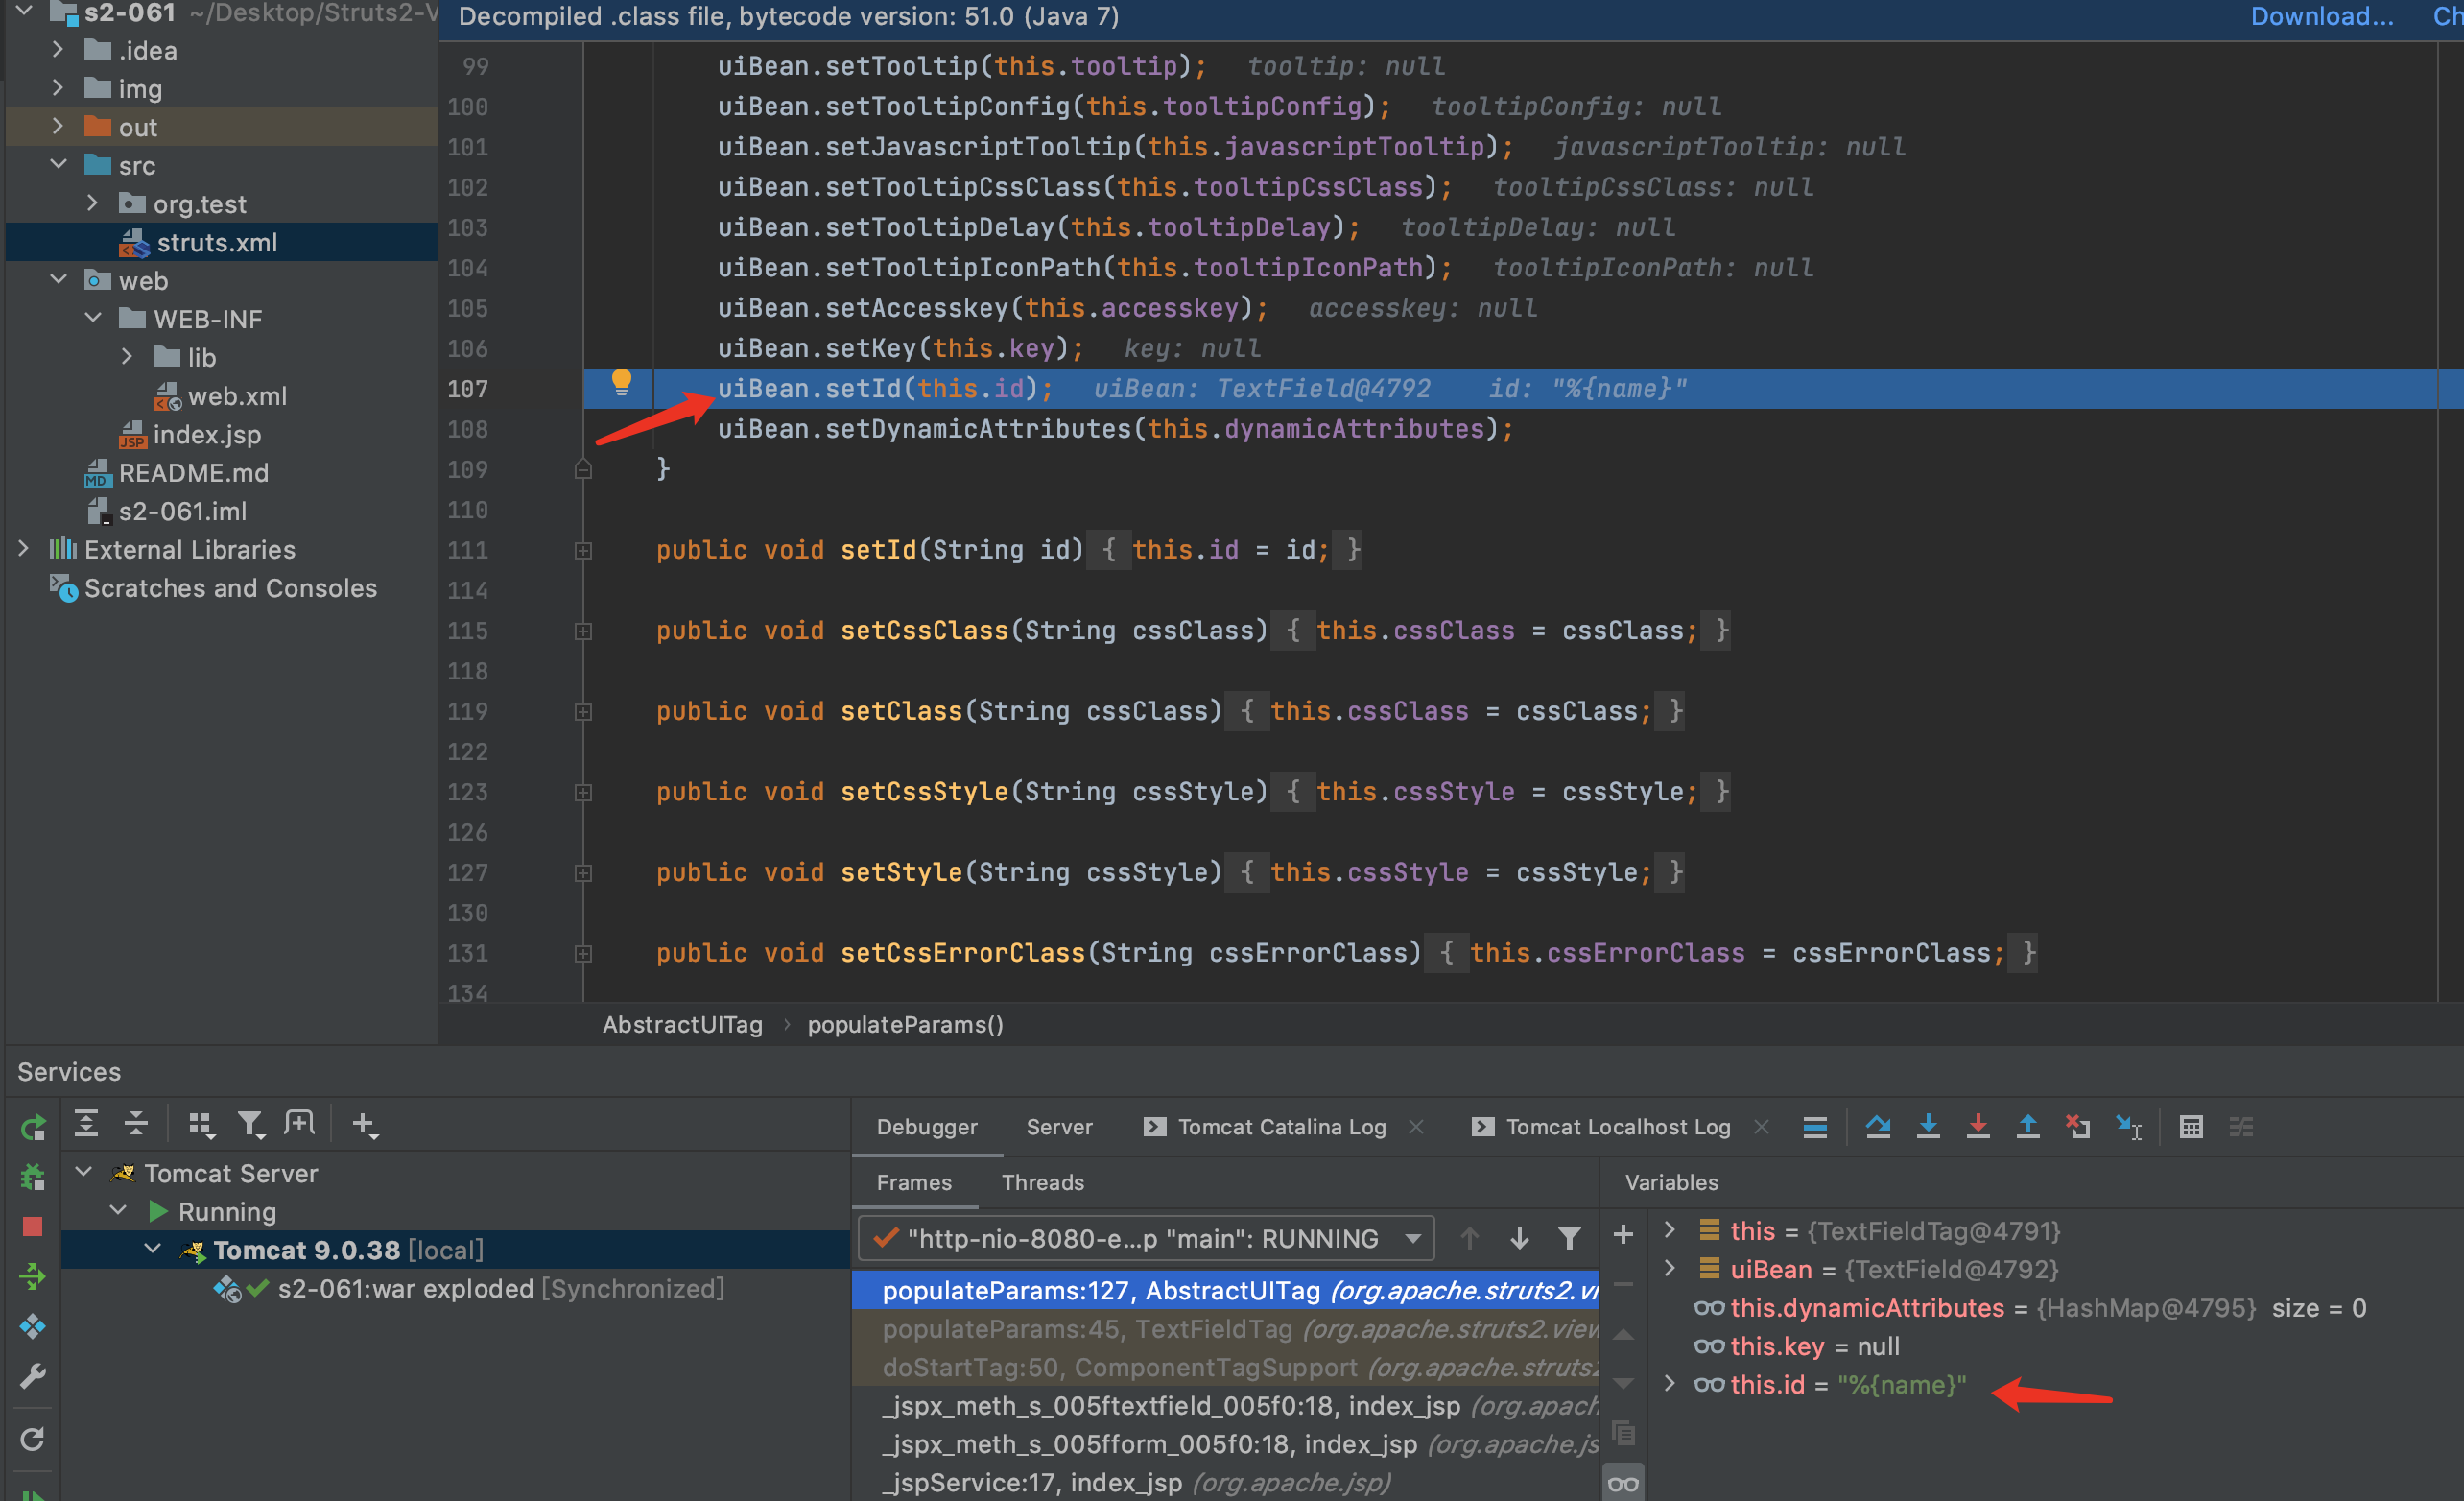Toggle Show Watches glasses button in Variables
The image size is (2464, 1501).
click(1623, 1484)
